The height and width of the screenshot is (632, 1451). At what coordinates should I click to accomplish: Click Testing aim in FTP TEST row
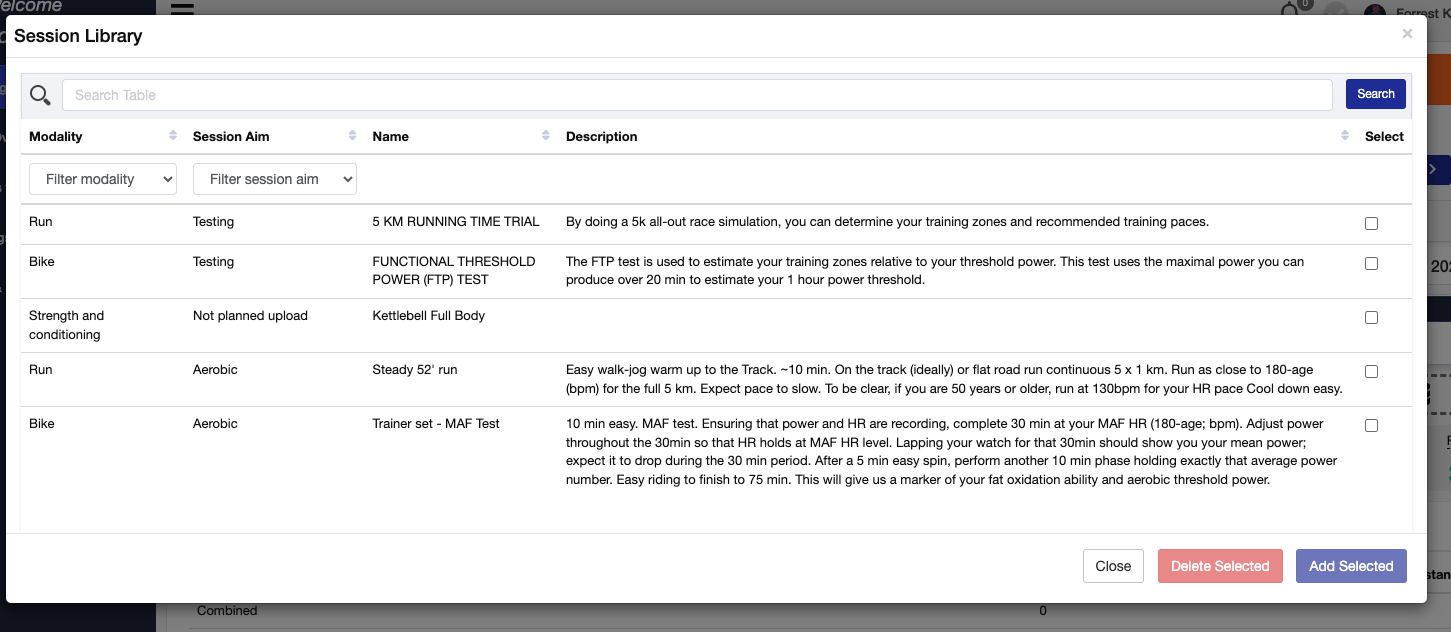pos(213,261)
